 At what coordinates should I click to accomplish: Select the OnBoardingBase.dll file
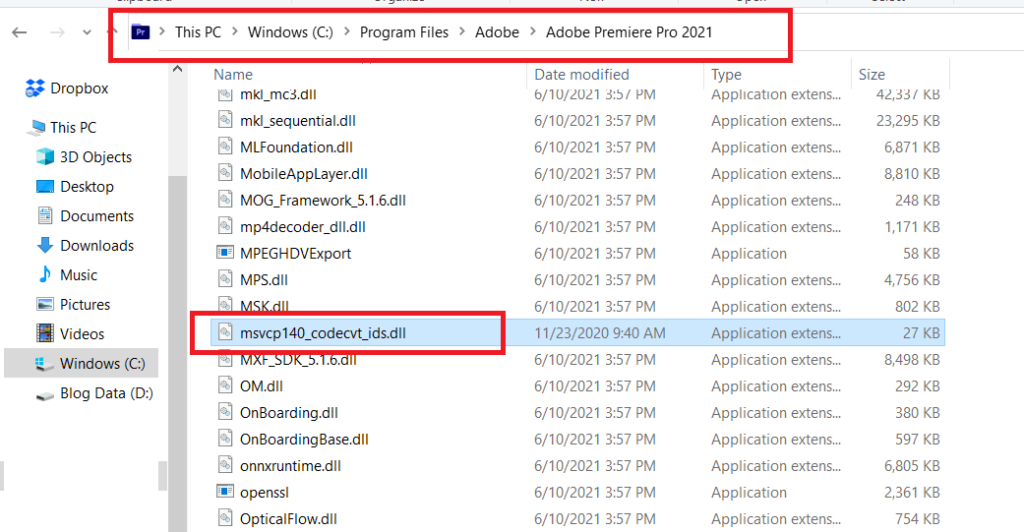pos(304,439)
